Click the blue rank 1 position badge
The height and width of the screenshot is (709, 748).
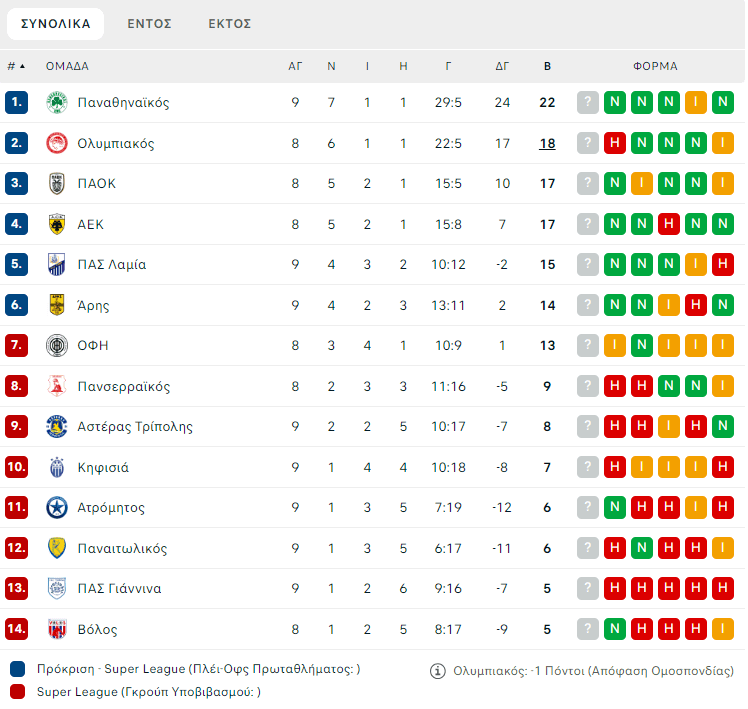pos(16,103)
